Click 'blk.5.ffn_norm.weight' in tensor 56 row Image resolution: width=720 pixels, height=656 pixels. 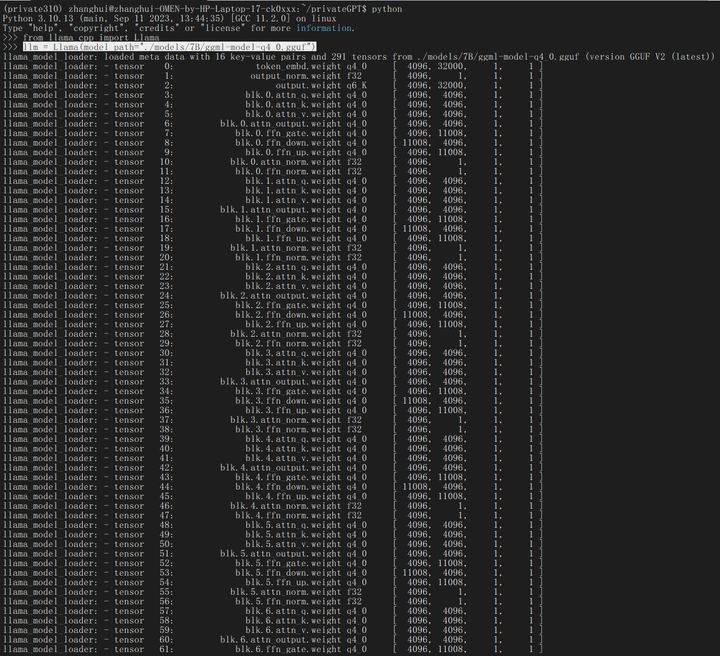click(x=288, y=601)
